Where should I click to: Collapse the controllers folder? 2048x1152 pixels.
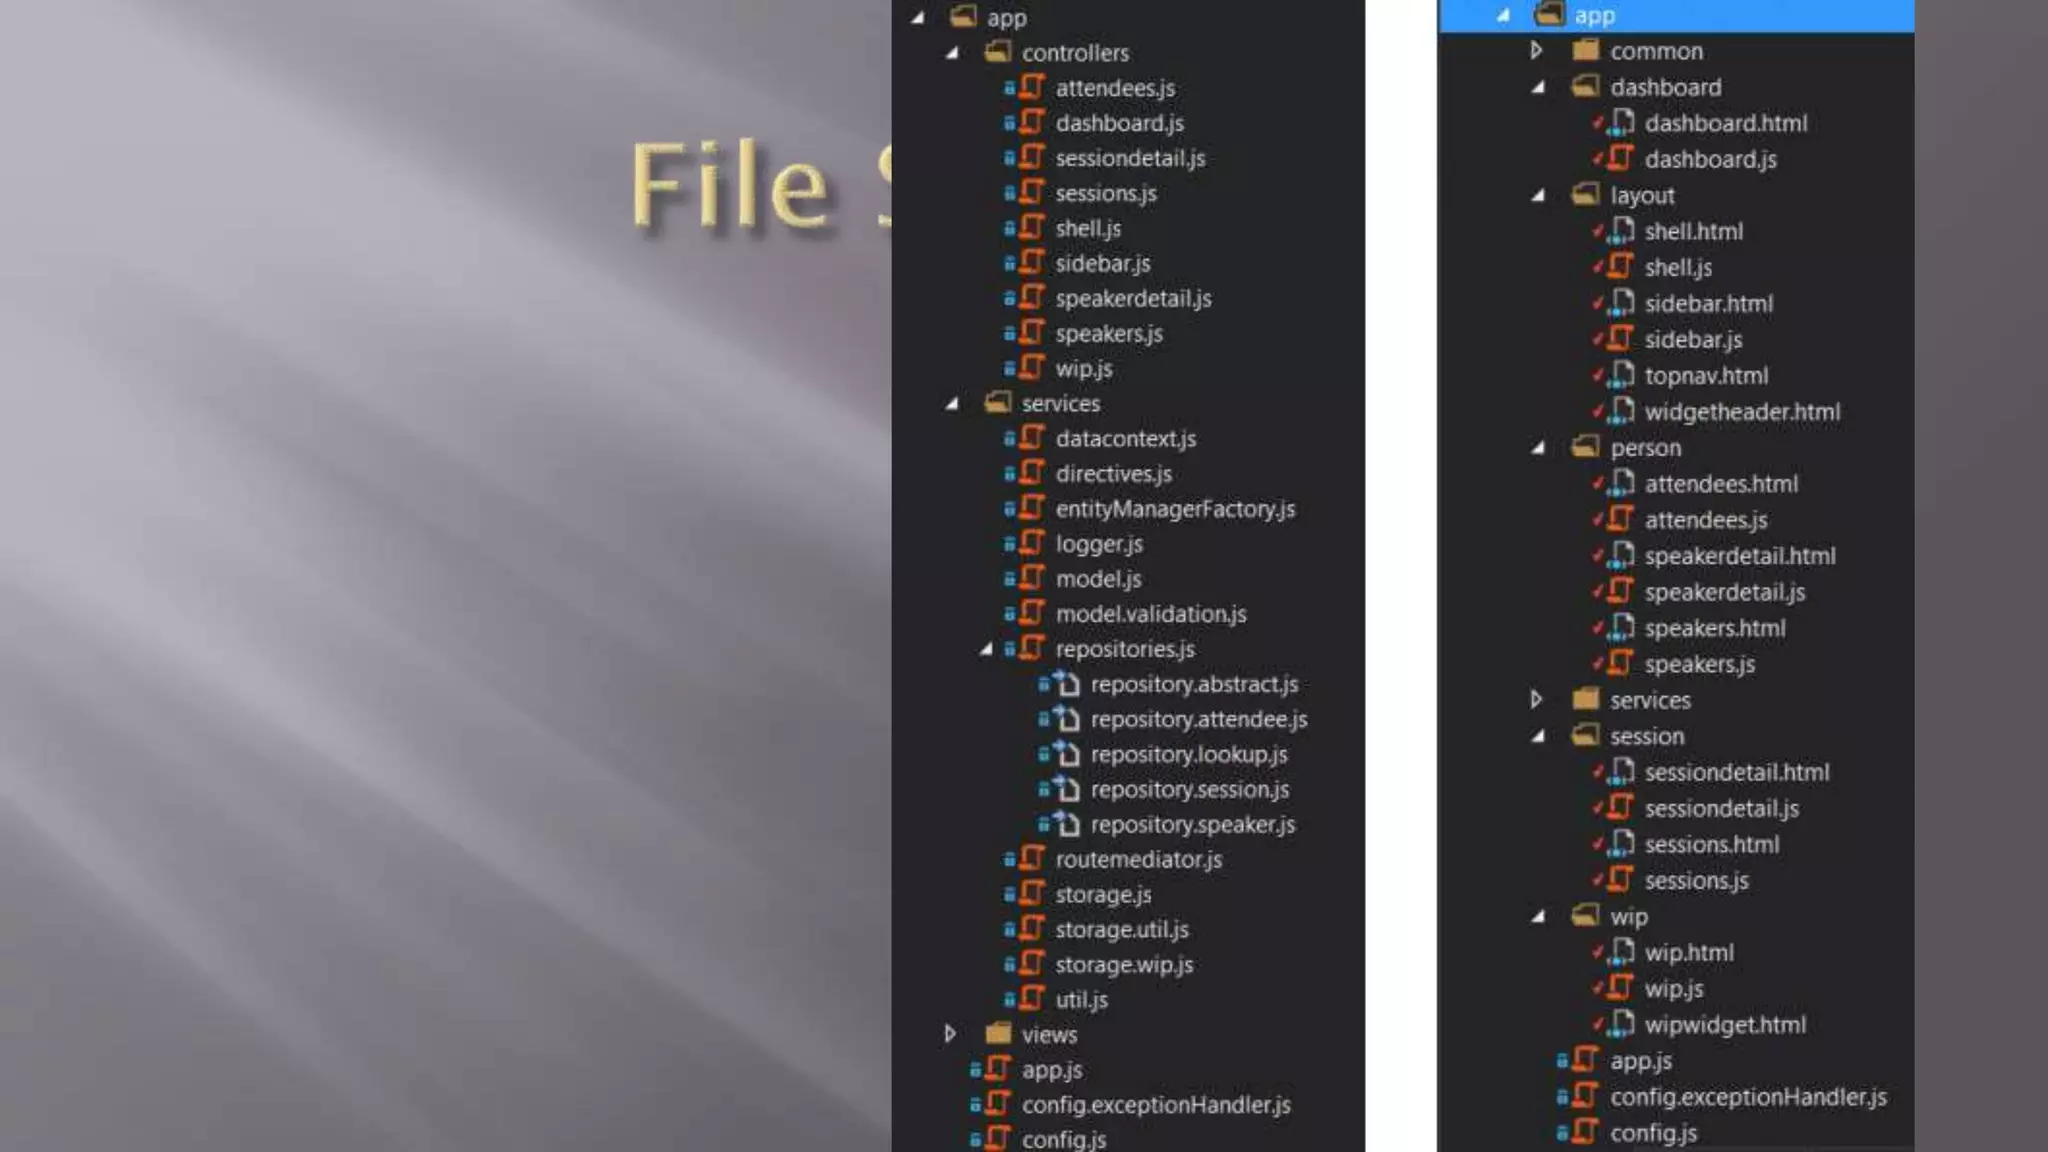coord(952,53)
